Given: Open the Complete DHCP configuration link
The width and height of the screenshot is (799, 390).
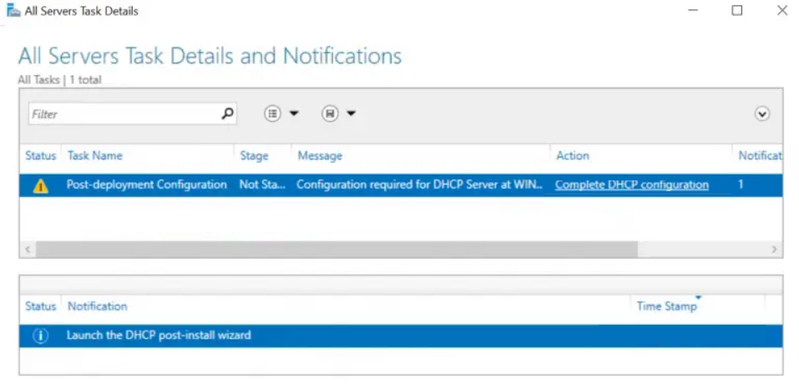Looking at the screenshot, I should (x=632, y=185).
